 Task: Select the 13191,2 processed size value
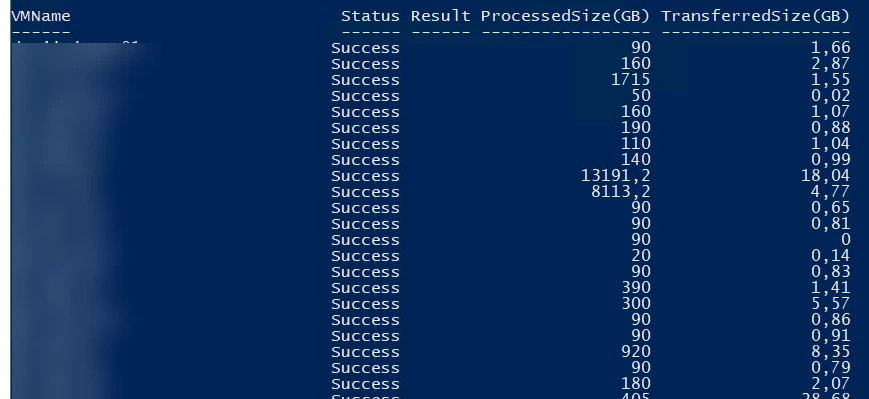(615, 176)
